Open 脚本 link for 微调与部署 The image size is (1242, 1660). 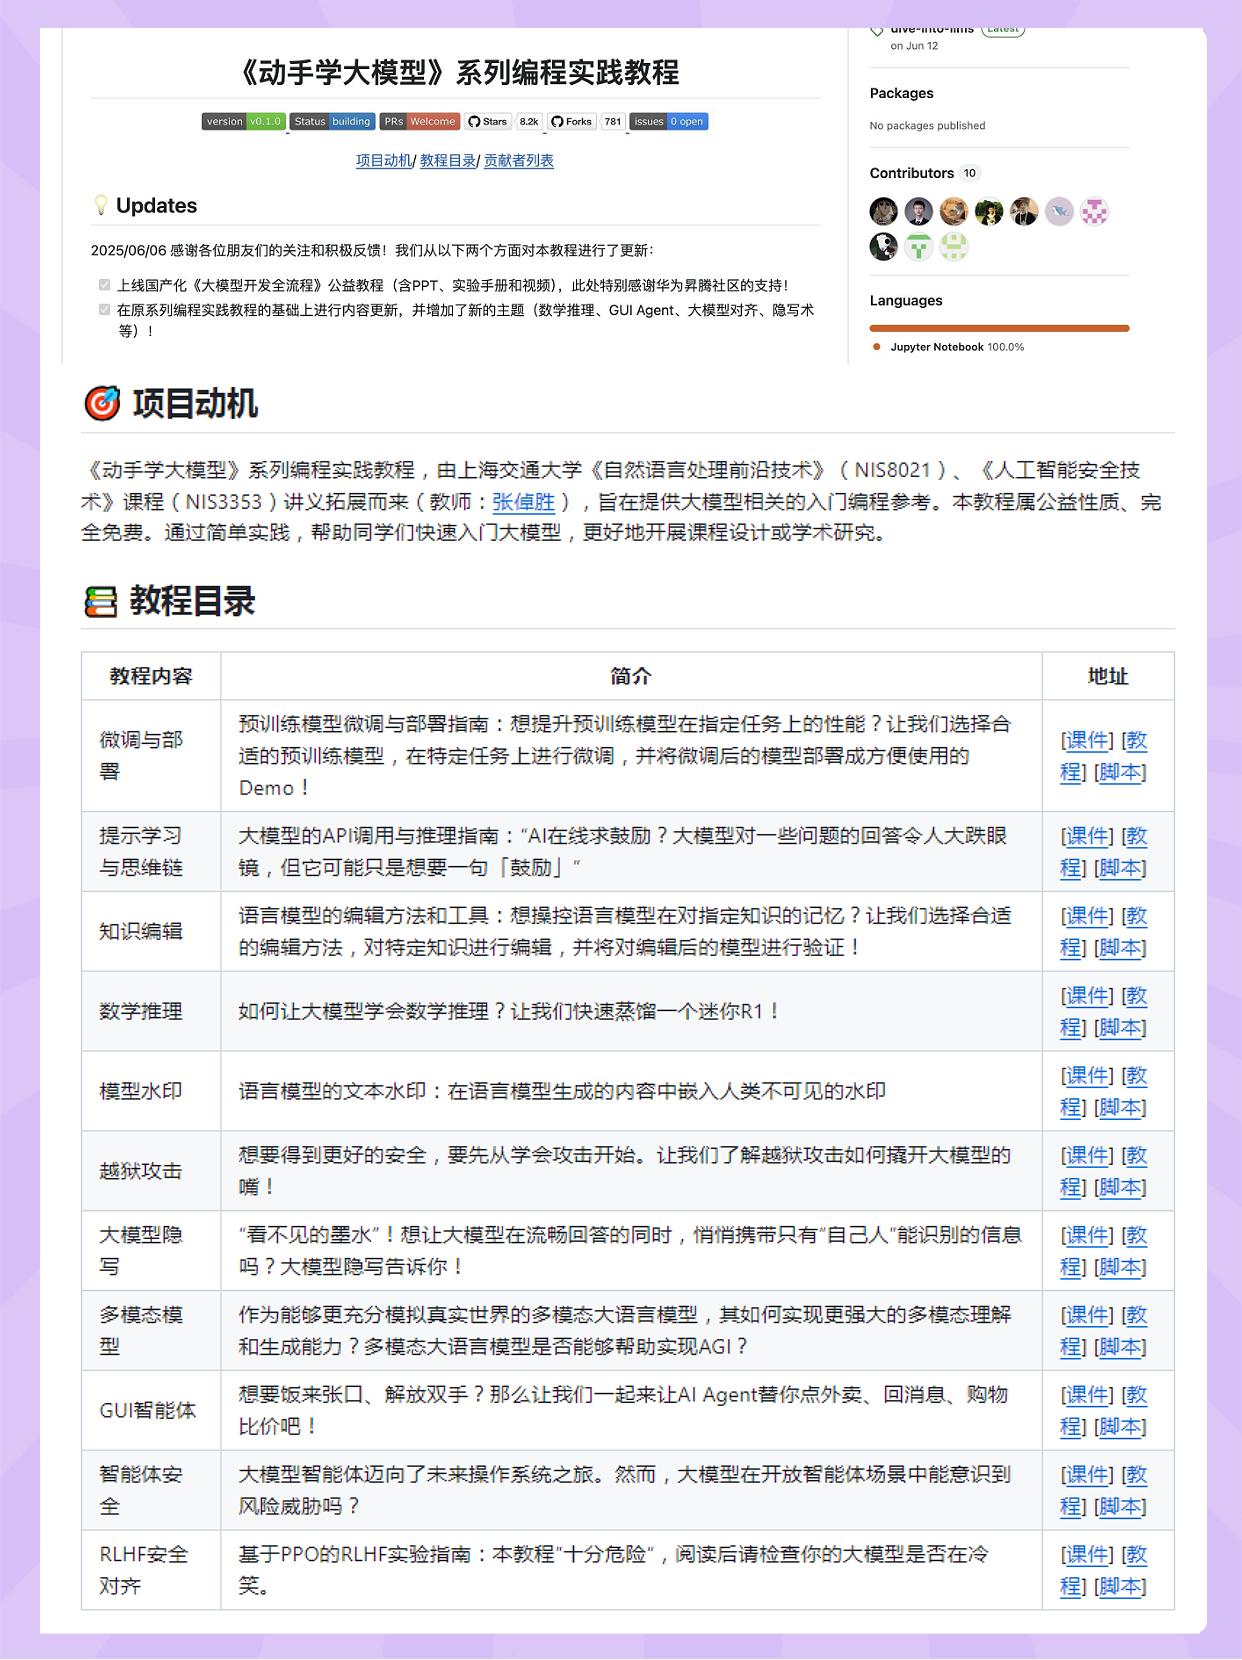point(1120,772)
